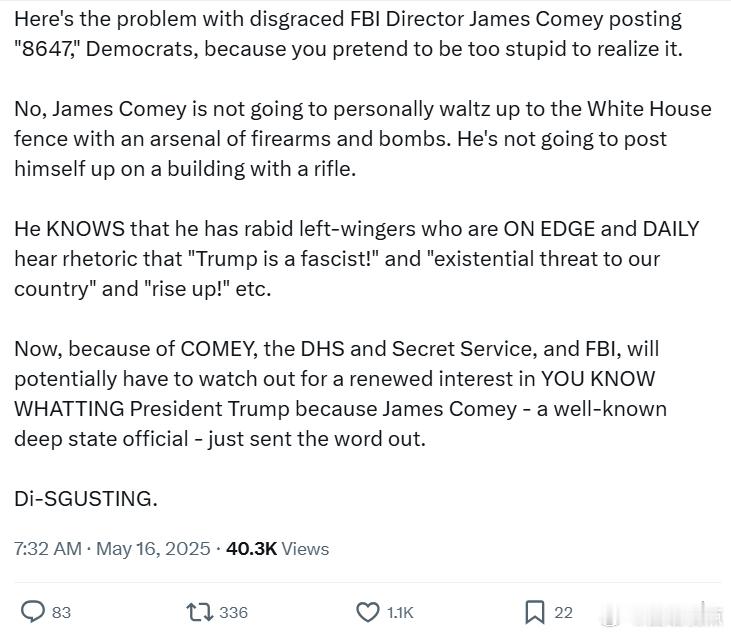The image size is (731, 635).
Task: Bookmark the post with the bookmark icon
Action: (x=535, y=612)
